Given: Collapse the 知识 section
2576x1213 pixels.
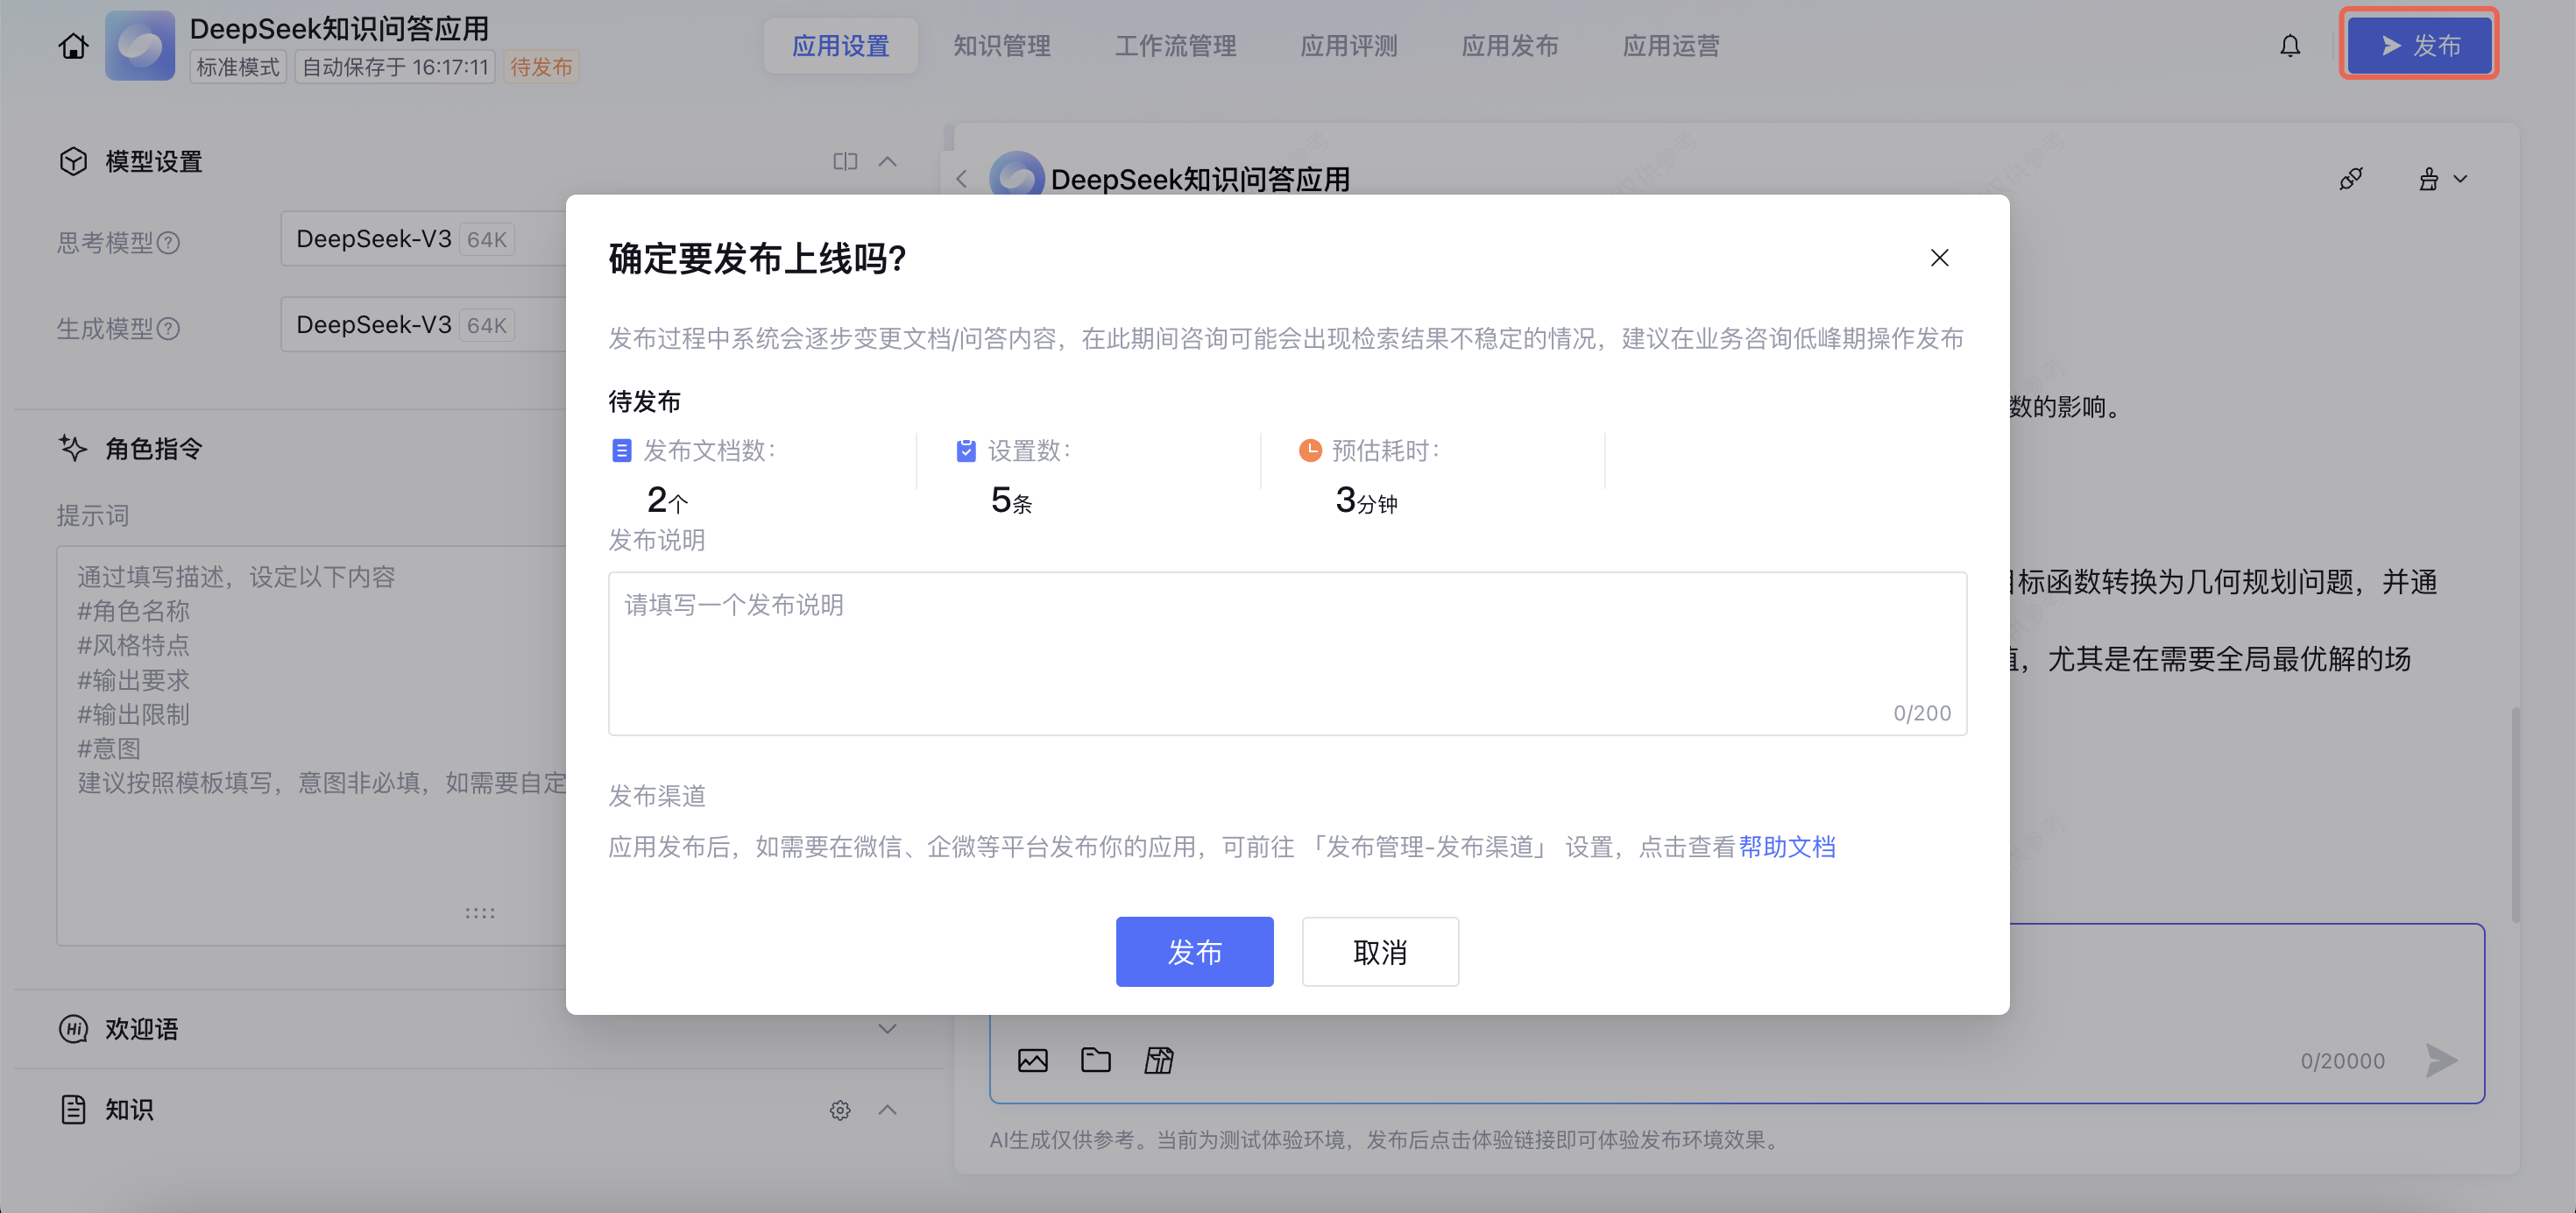Looking at the screenshot, I should click(x=887, y=1110).
